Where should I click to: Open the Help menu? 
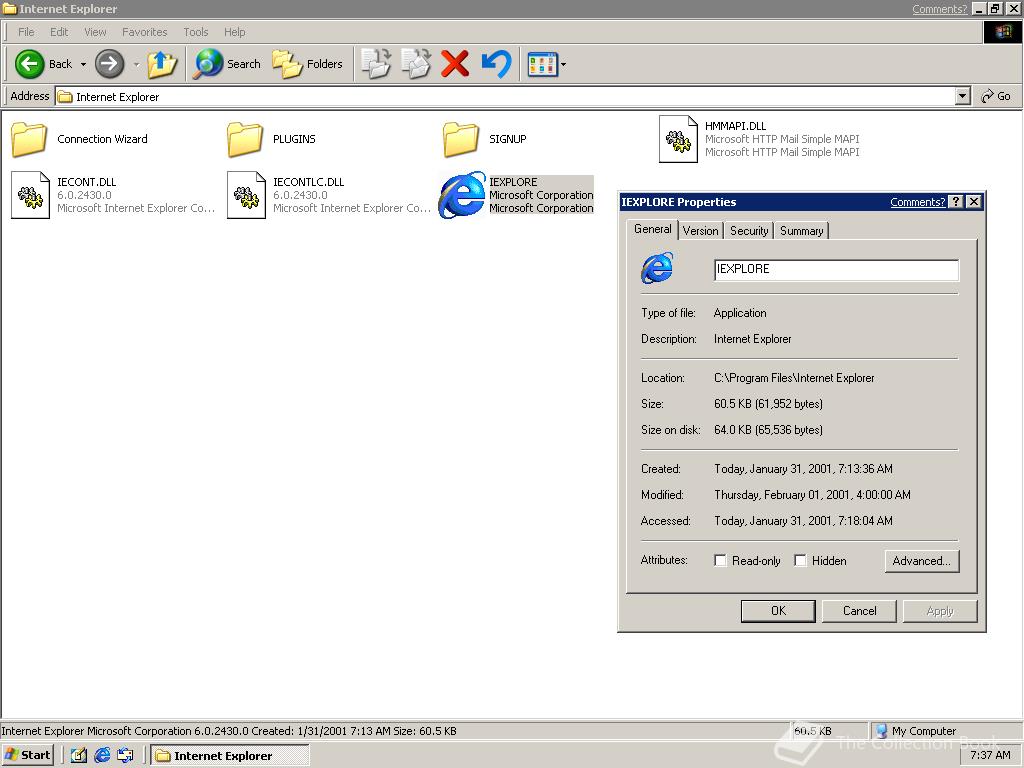point(234,32)
